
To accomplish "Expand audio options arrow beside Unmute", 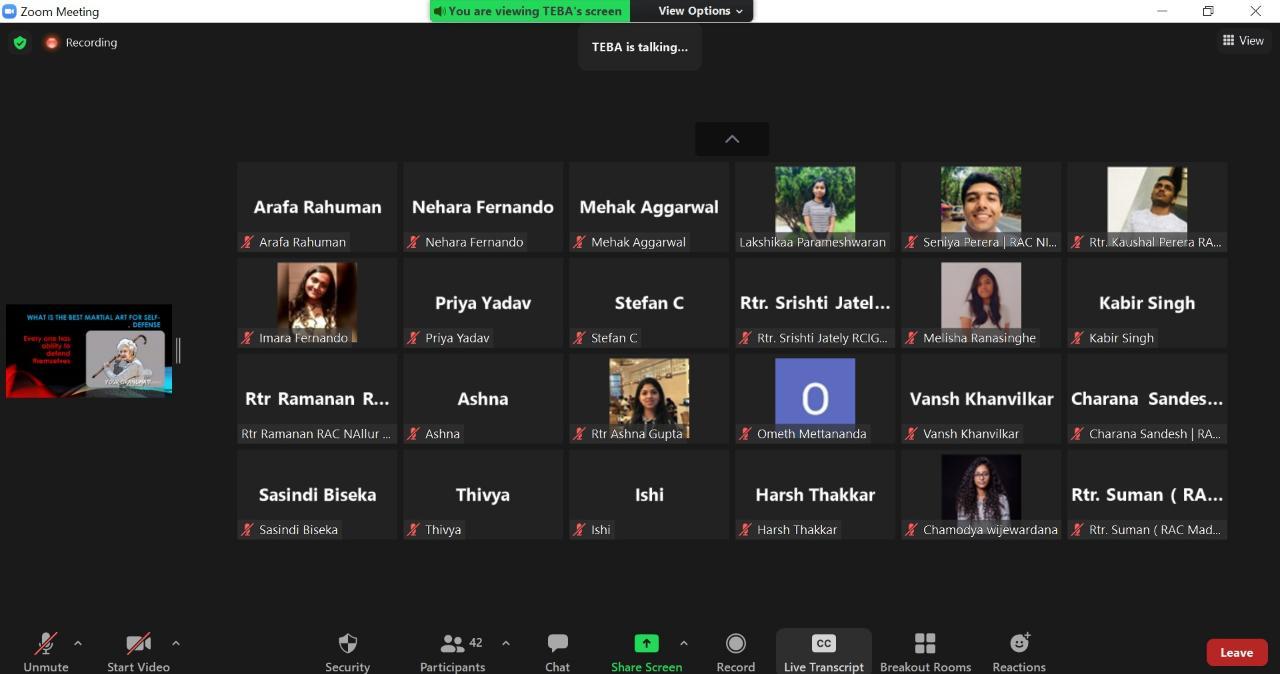I will pos(78,643).
